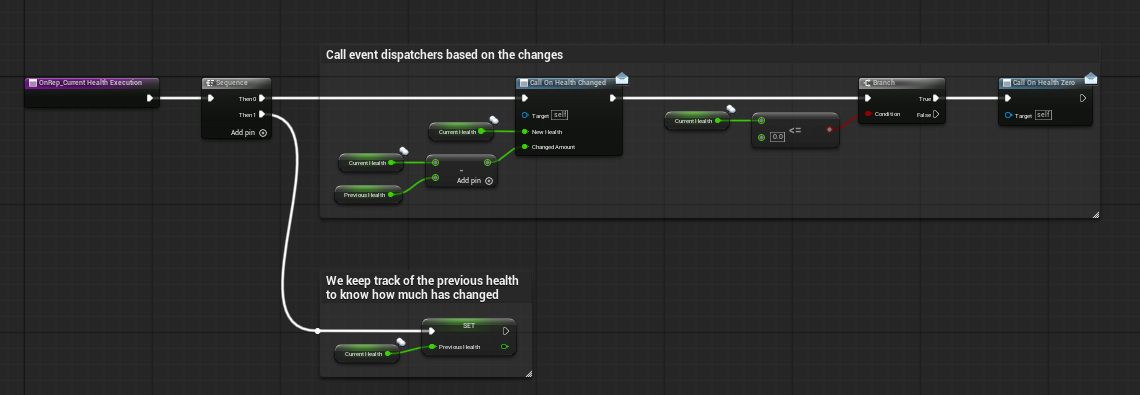This screenshot has height=395, width=1140.
Task: Click the Target pin on Call On Health Changed
Action: [525, 115]
